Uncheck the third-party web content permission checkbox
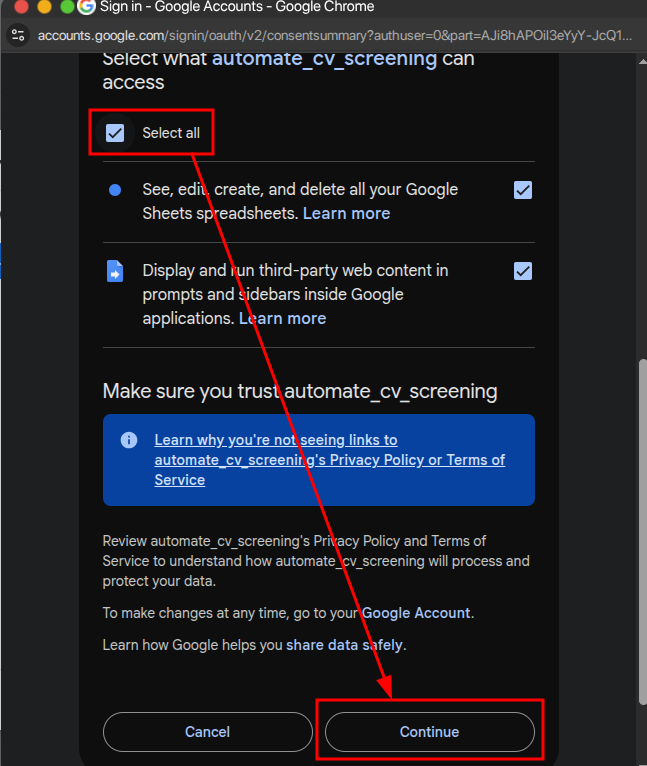 [x=522, y=271]
